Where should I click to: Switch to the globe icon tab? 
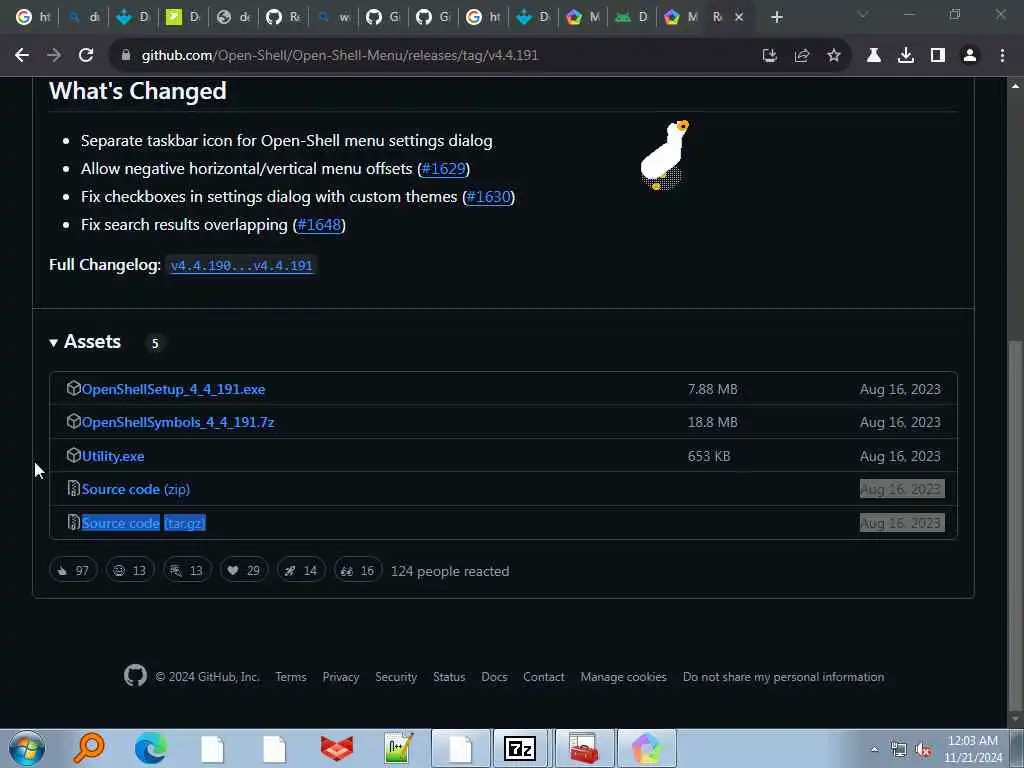pyautogui.click(x=233, y=17)
